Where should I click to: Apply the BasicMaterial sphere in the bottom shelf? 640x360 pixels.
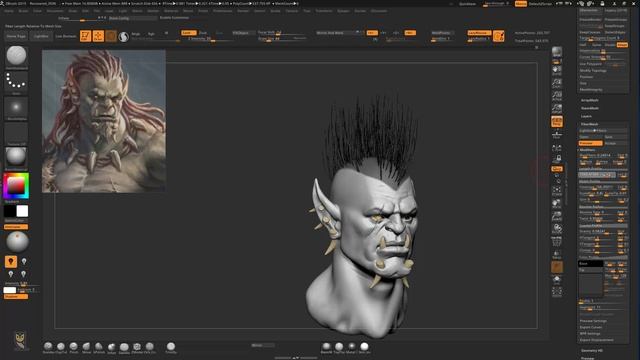click(x=326, y=347)
